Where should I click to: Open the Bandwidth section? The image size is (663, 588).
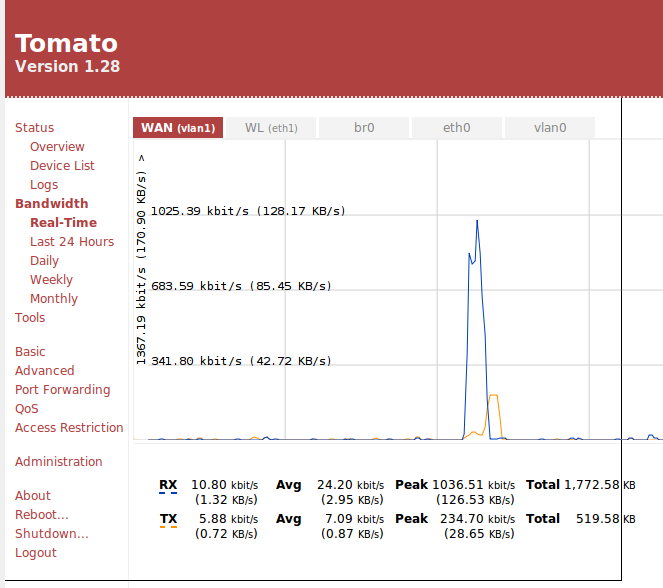(52, 204)
